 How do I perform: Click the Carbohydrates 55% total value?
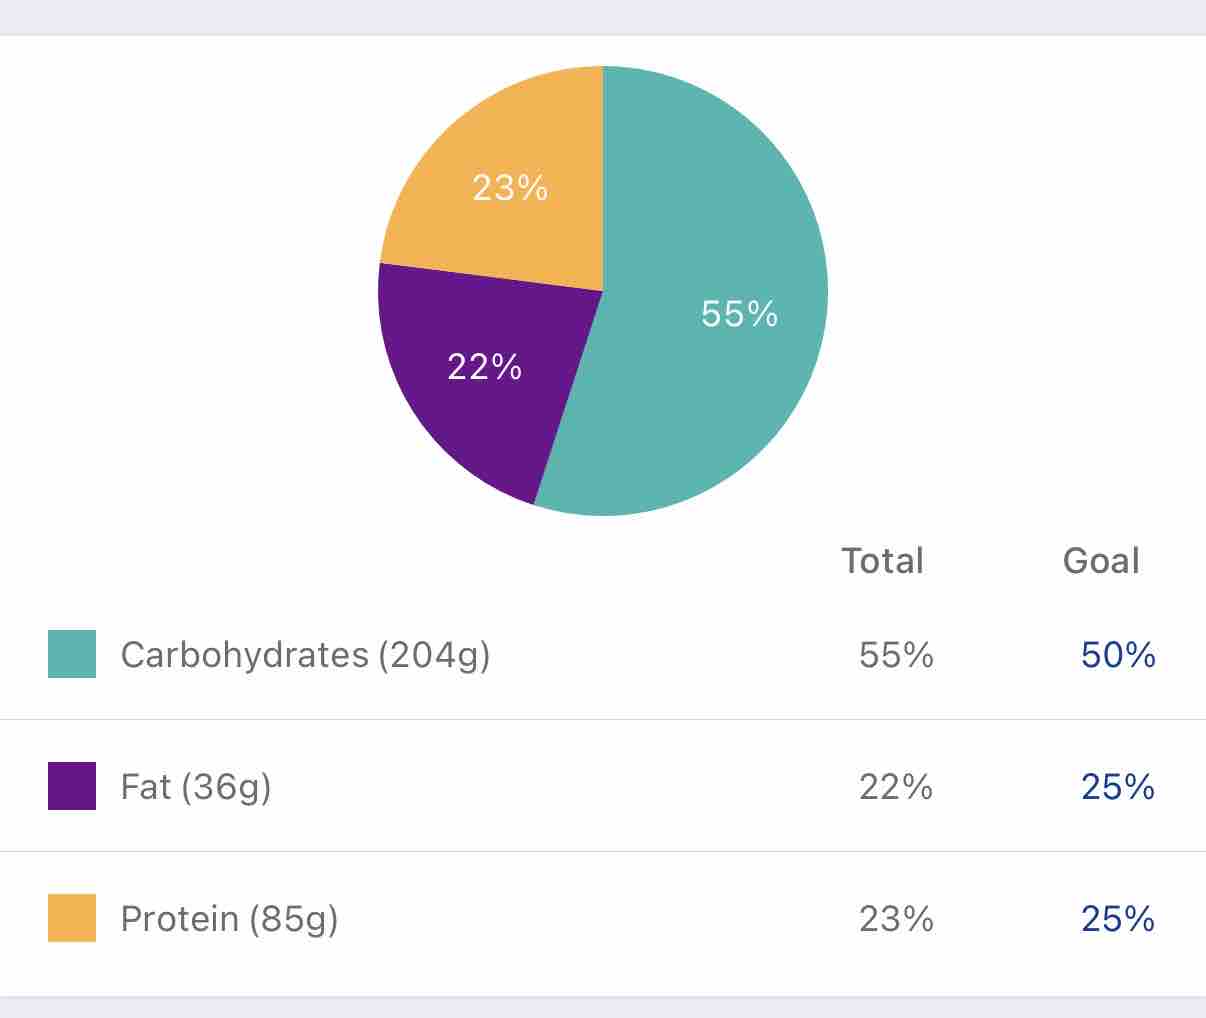point(896,655)
